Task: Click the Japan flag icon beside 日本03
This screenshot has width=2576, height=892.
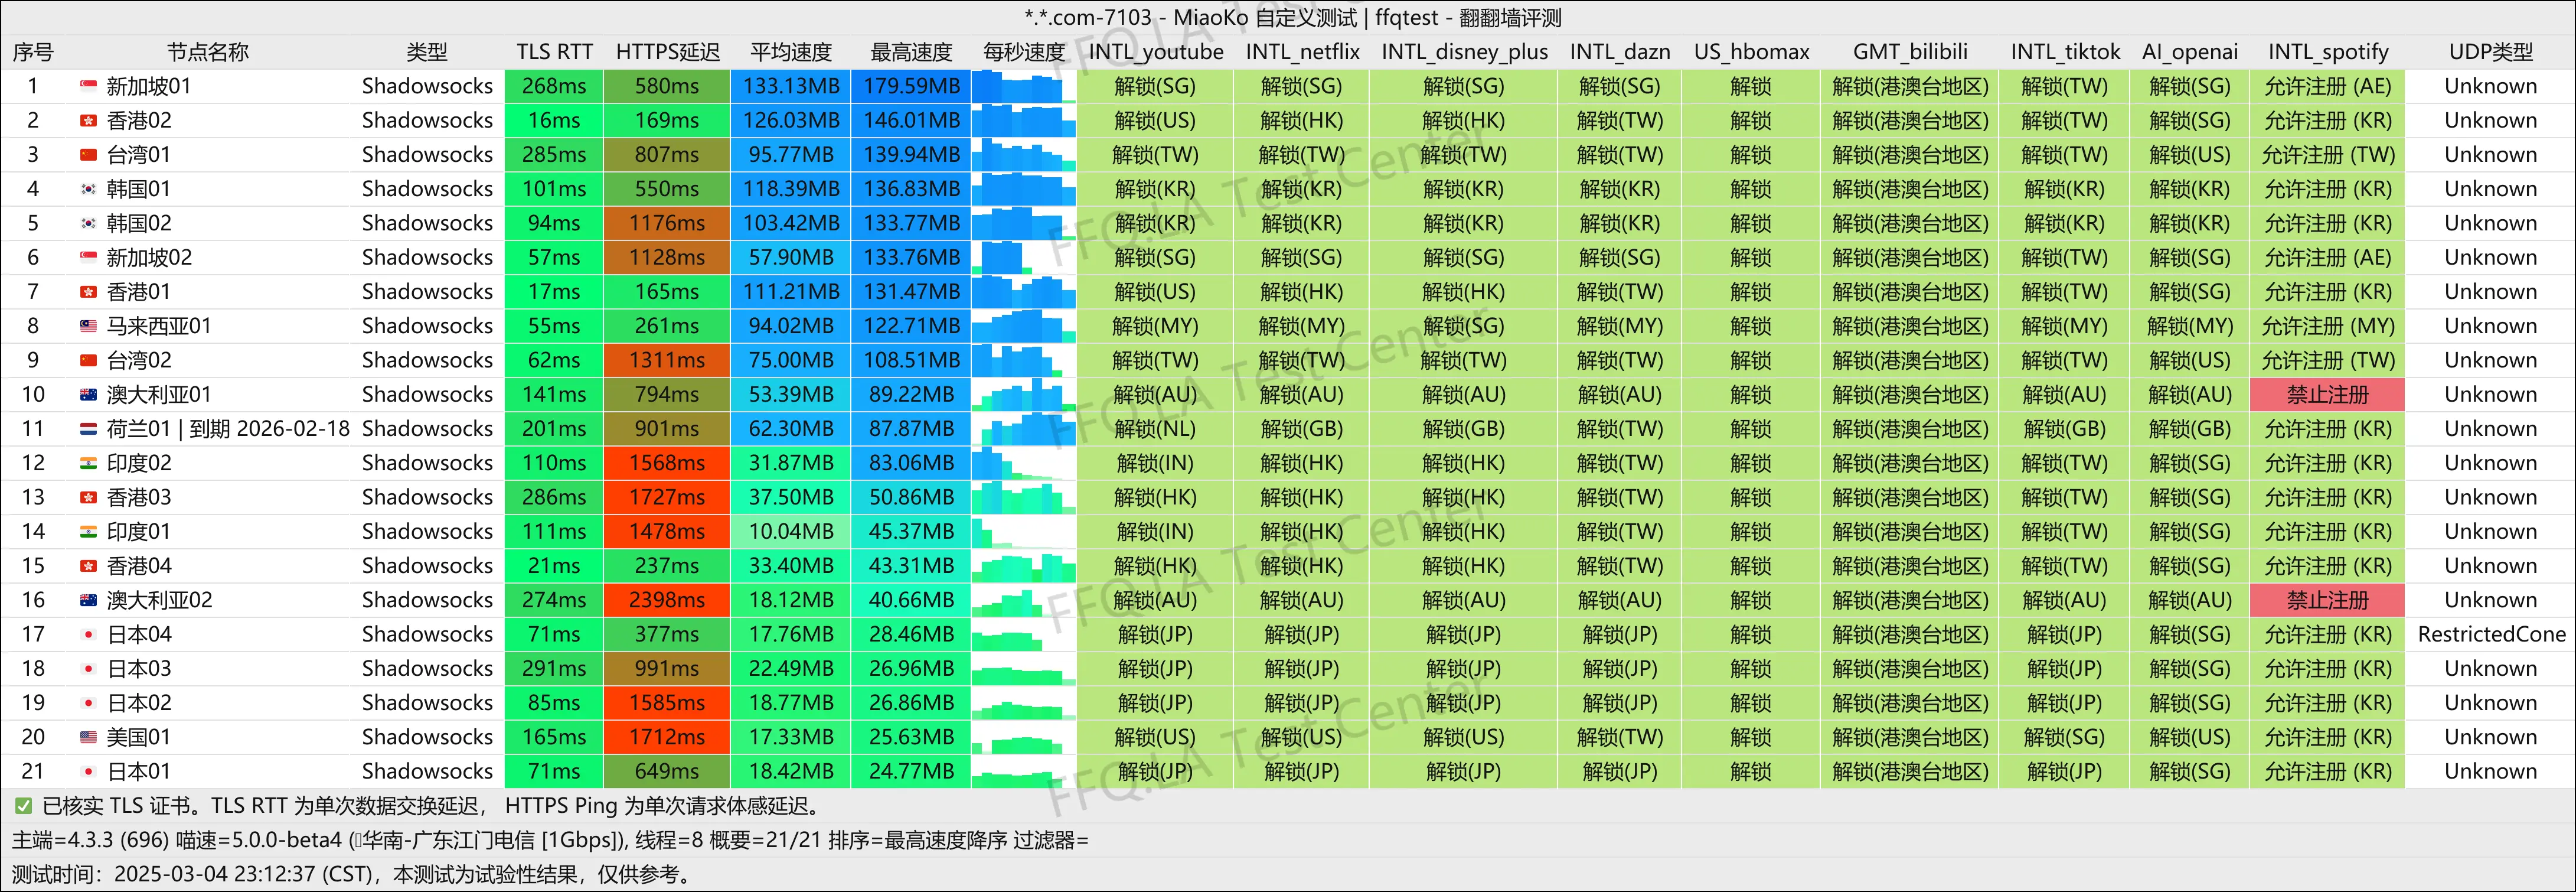Action: pyautogui.click(x=88, y=669)
